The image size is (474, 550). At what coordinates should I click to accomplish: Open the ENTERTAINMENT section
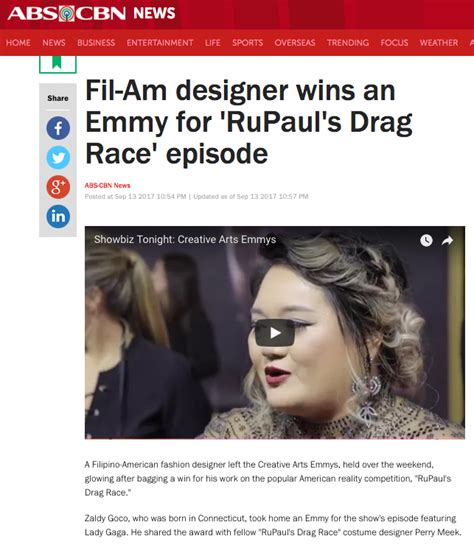click(x=160, y=43)
